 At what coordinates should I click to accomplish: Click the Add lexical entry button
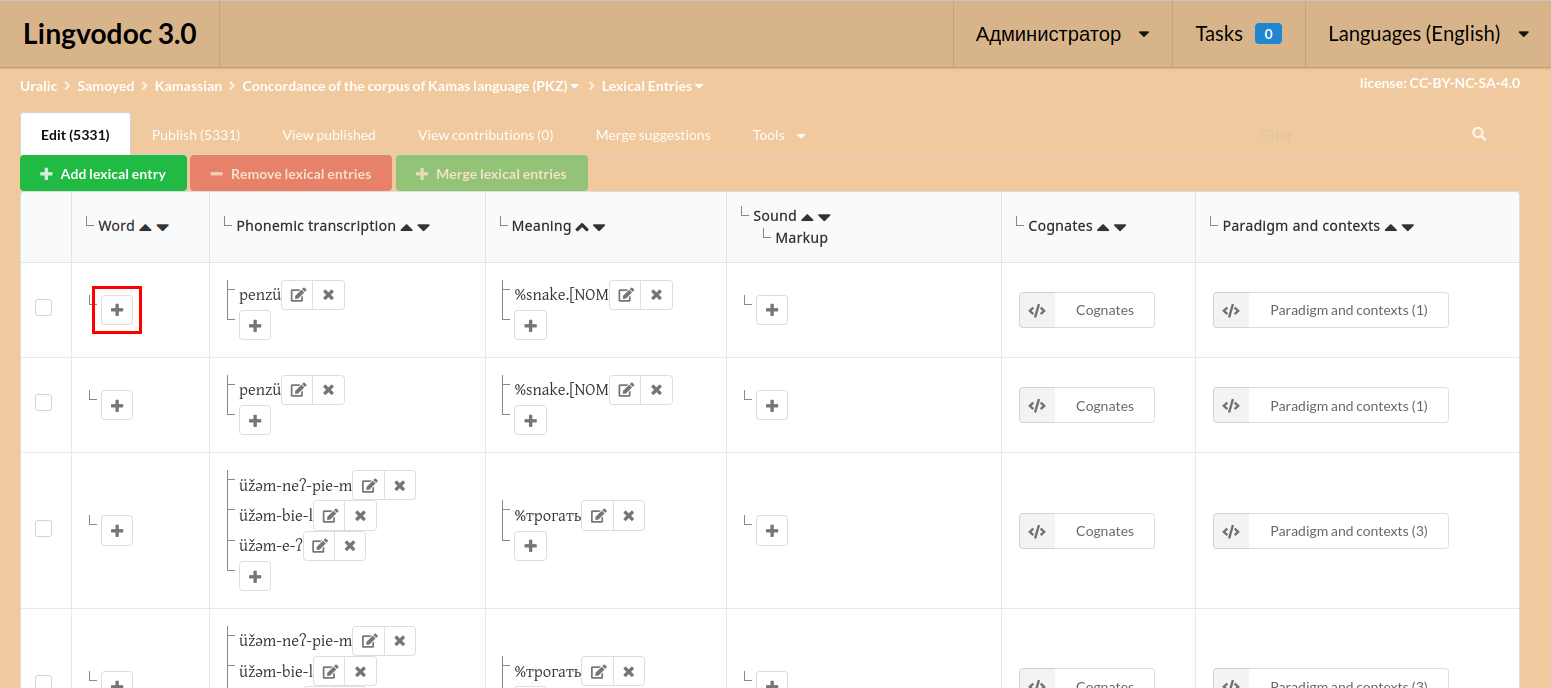[x=103, y=172]
